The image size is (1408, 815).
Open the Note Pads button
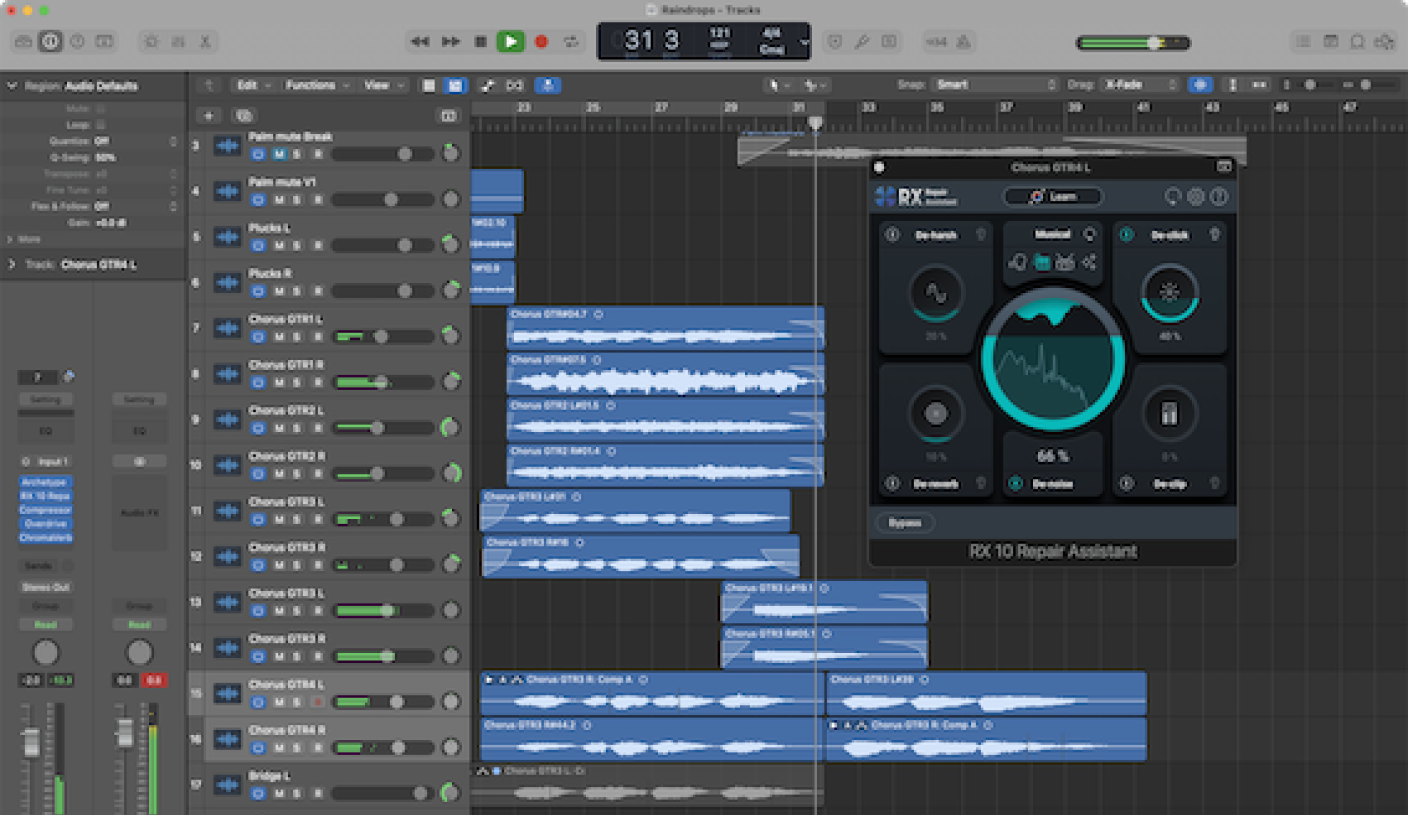click(x=1330, y=42)
